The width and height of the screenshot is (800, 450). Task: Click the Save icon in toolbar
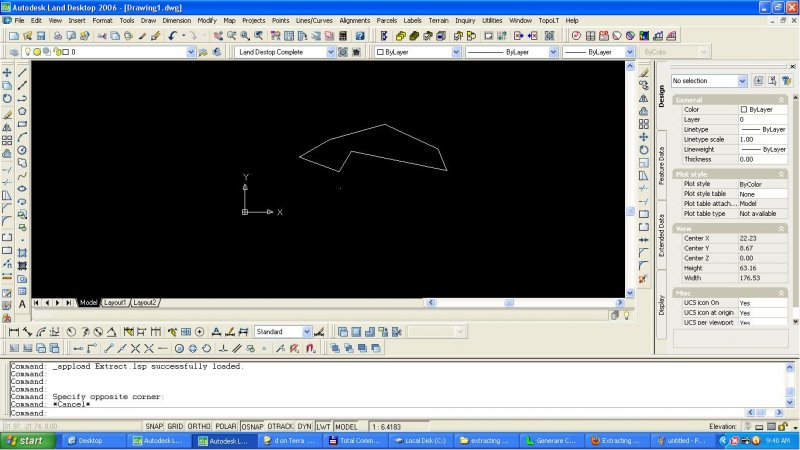(41, 36)
